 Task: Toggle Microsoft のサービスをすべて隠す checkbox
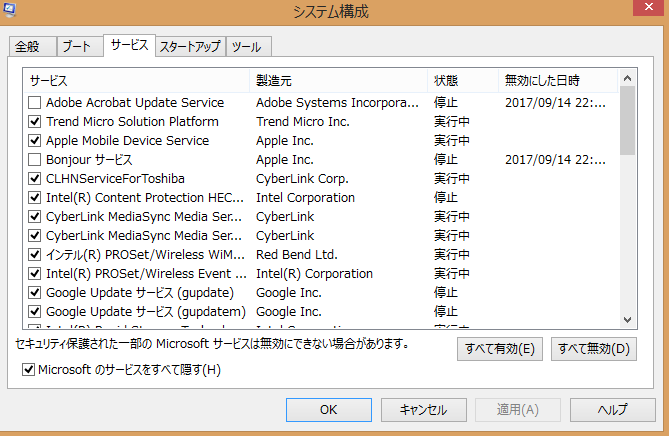(x=28, y=369)
